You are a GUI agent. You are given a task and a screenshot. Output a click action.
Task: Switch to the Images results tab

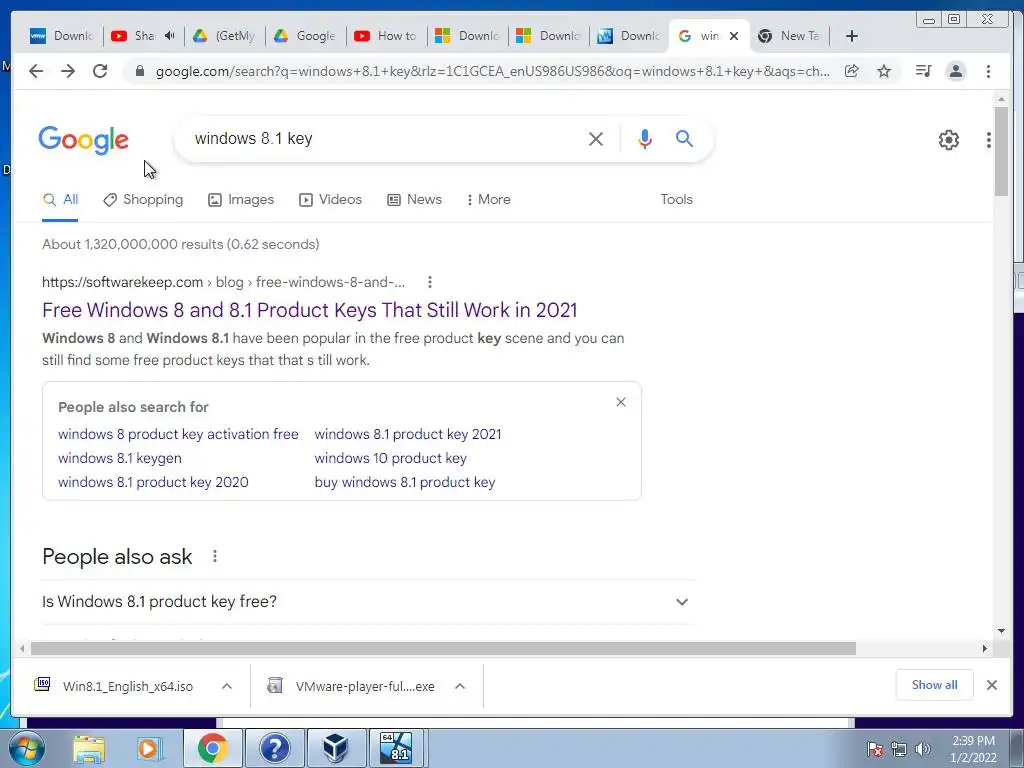click(x=241, y=200)
